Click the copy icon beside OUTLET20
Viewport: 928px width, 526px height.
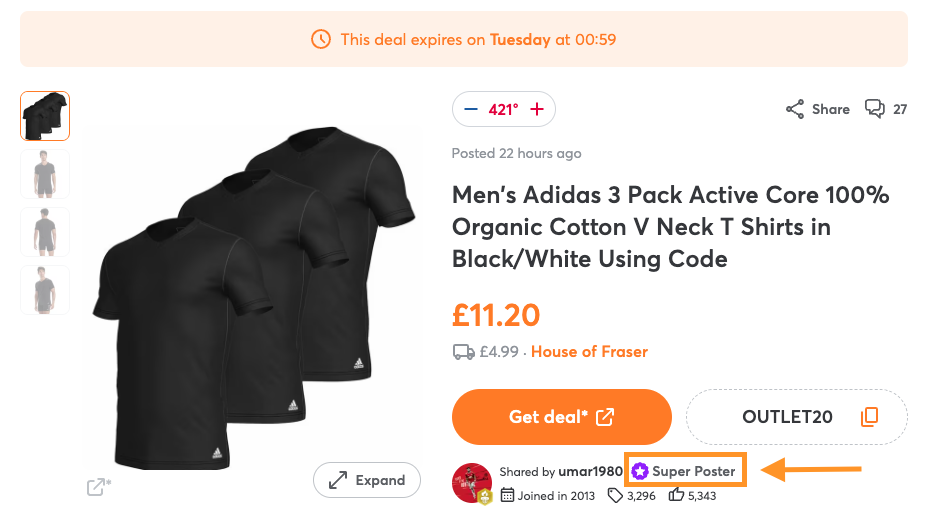click(x=869, y=417)
